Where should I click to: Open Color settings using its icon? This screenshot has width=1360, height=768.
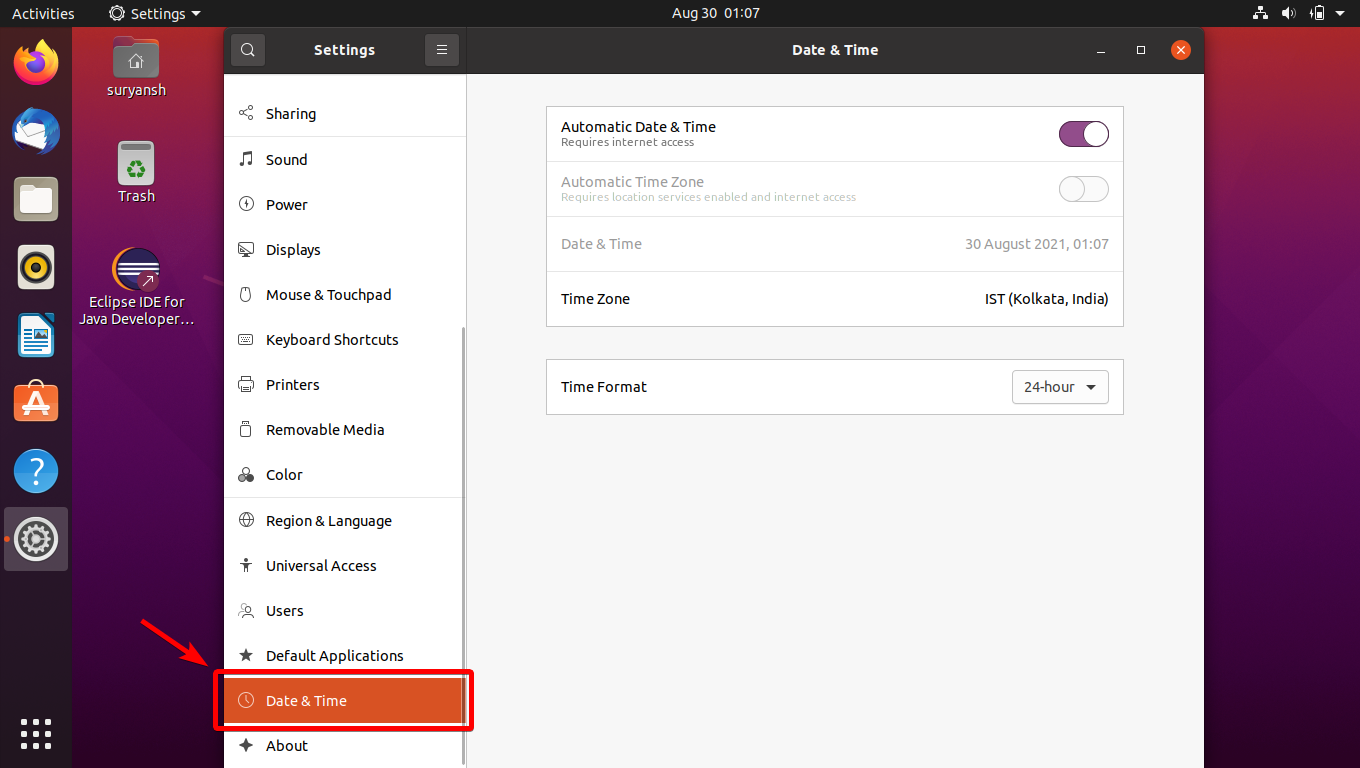(246, 474)
